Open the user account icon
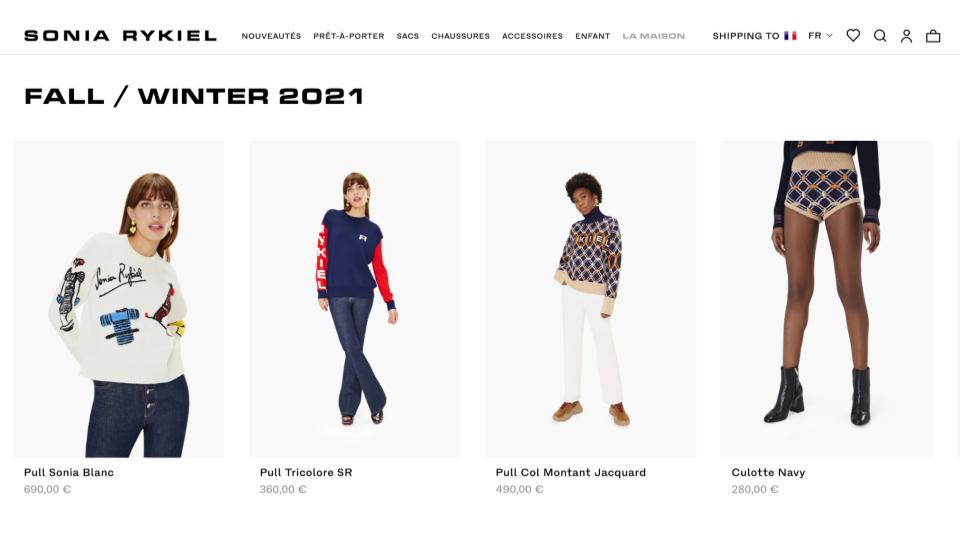The width and height of the screenshot is (960, 540). [x=906, y=36]
